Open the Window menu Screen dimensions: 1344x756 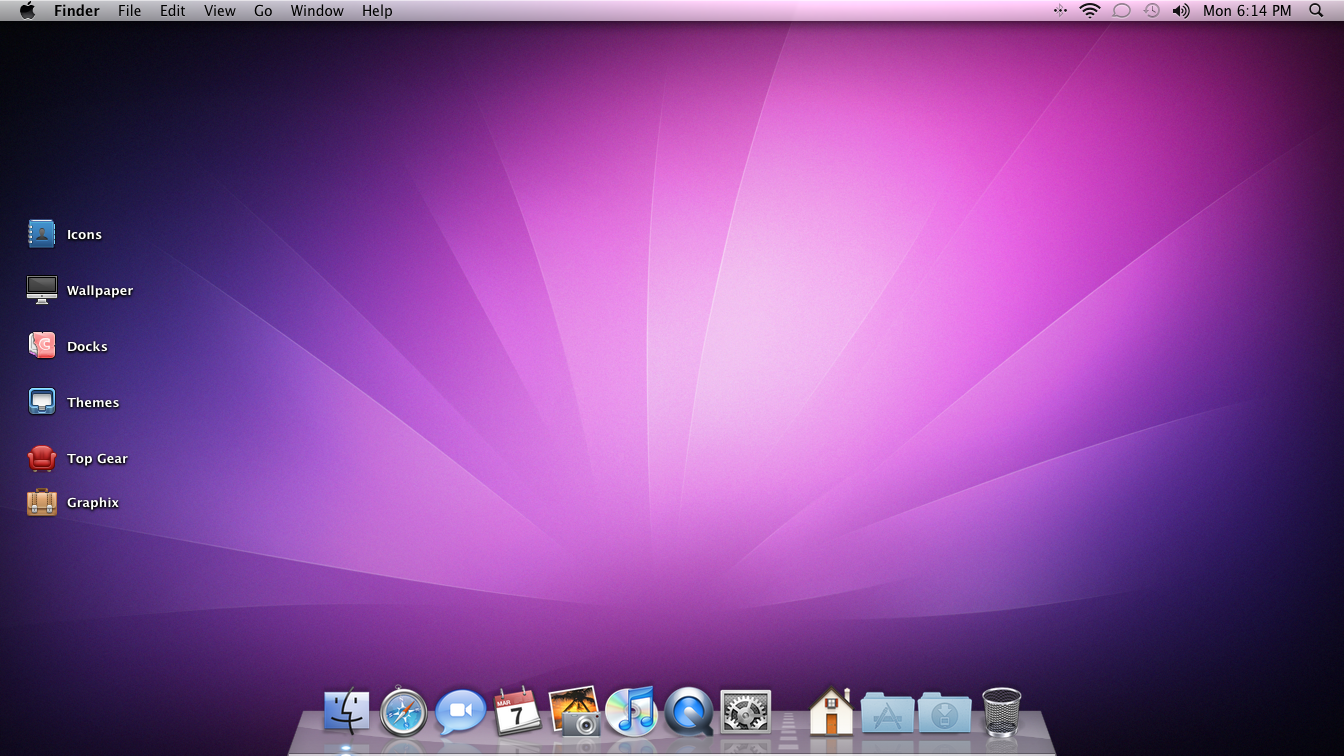(x=317, y=10)
